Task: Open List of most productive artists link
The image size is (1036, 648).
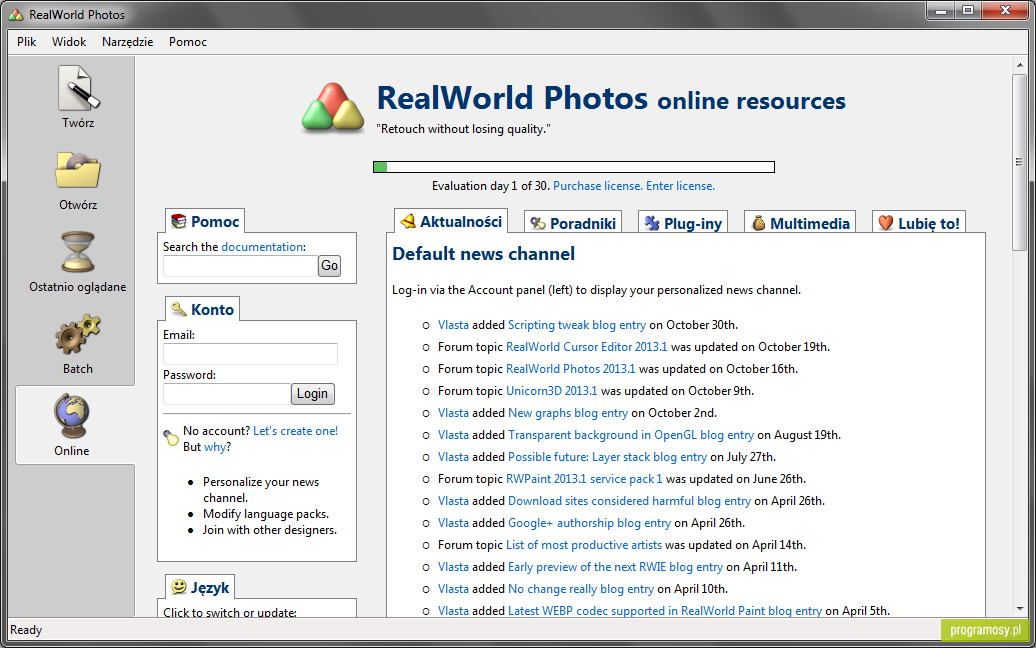Action: pos(584,545)
